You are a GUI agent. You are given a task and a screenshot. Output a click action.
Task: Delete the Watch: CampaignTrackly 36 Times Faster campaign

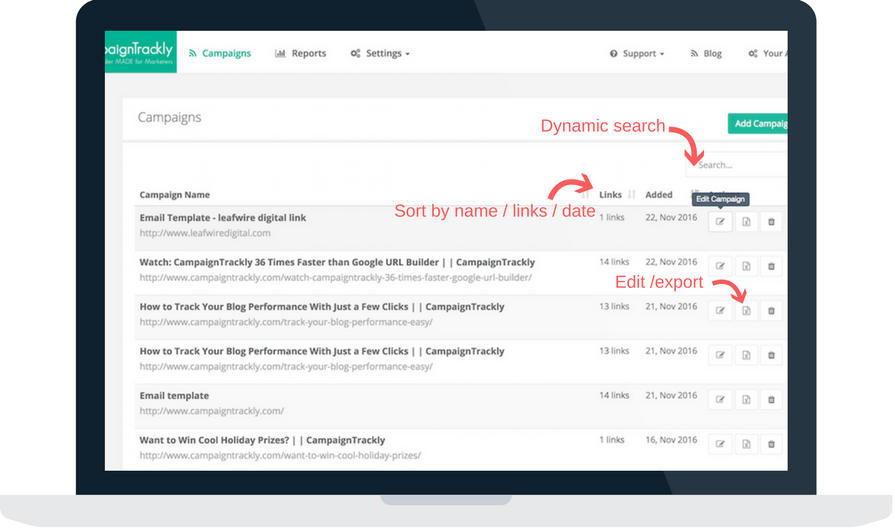pyautogui.click(x=771, y=266)
